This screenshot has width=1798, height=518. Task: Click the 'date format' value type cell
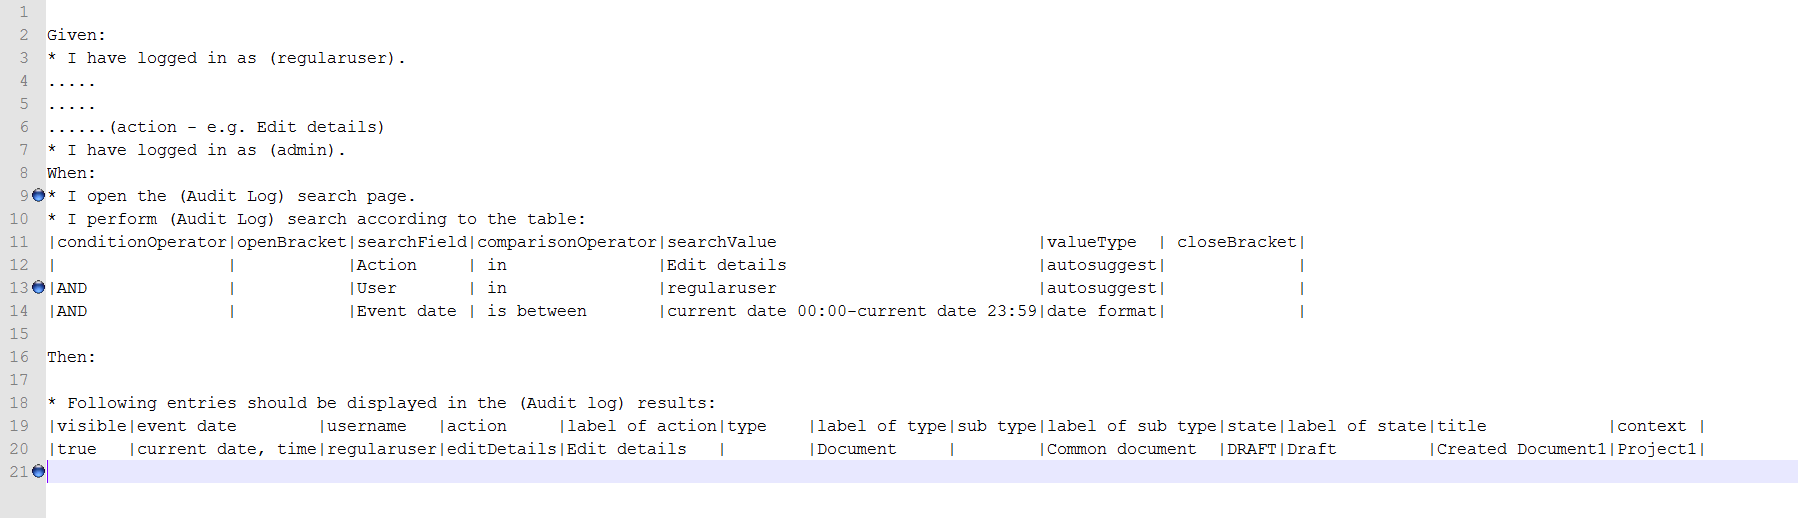[x=1102, y=311]
